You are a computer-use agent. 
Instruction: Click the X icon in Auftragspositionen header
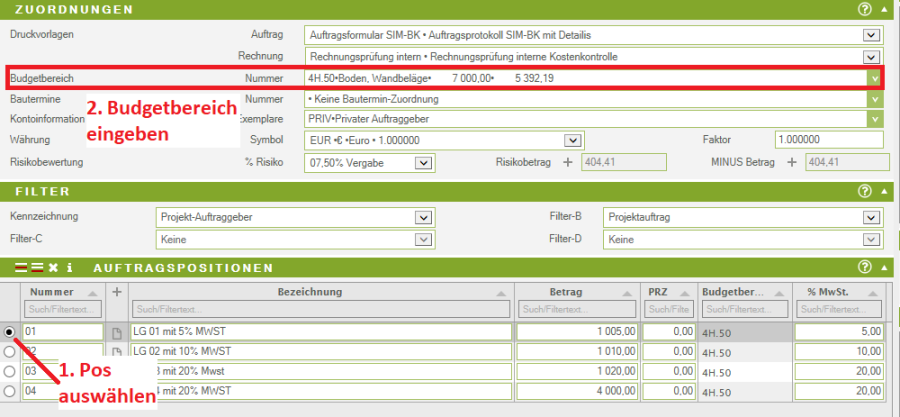click(x=52, y=268)
